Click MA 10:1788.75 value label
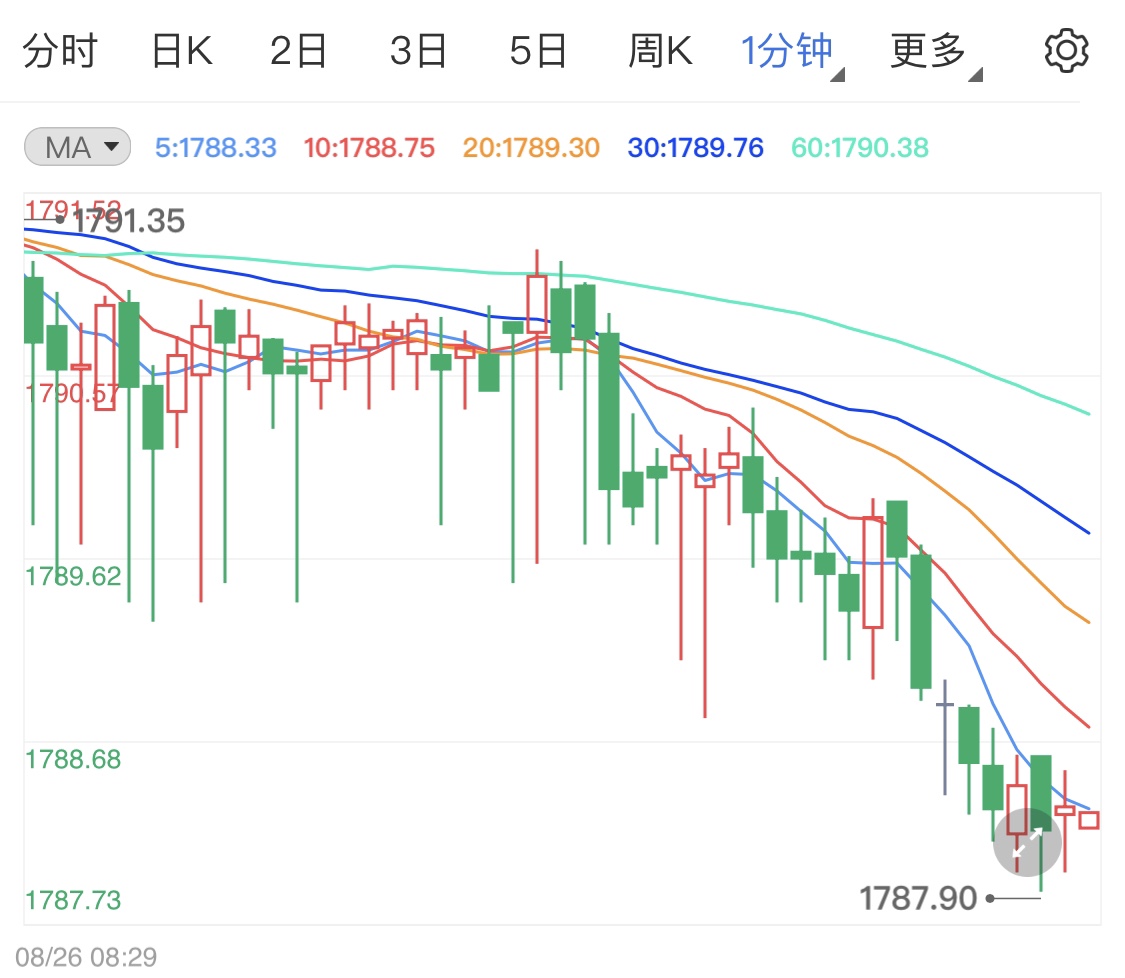1125x978 pixels. 369,148
